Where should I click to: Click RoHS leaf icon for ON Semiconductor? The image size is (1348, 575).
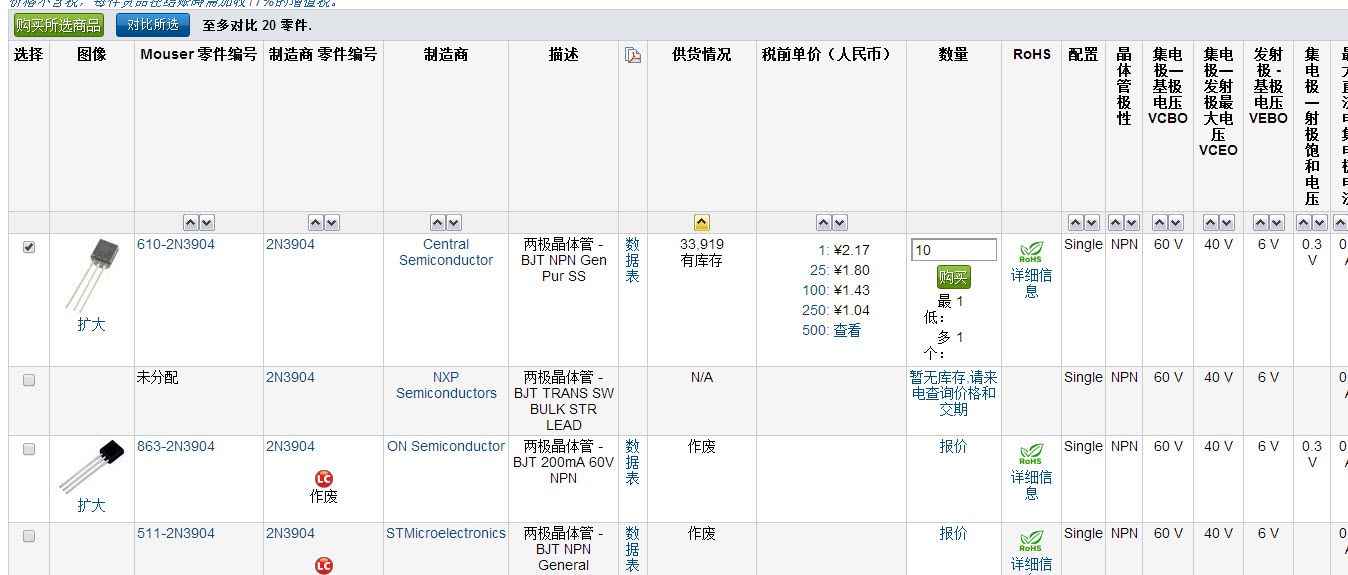1031,455
